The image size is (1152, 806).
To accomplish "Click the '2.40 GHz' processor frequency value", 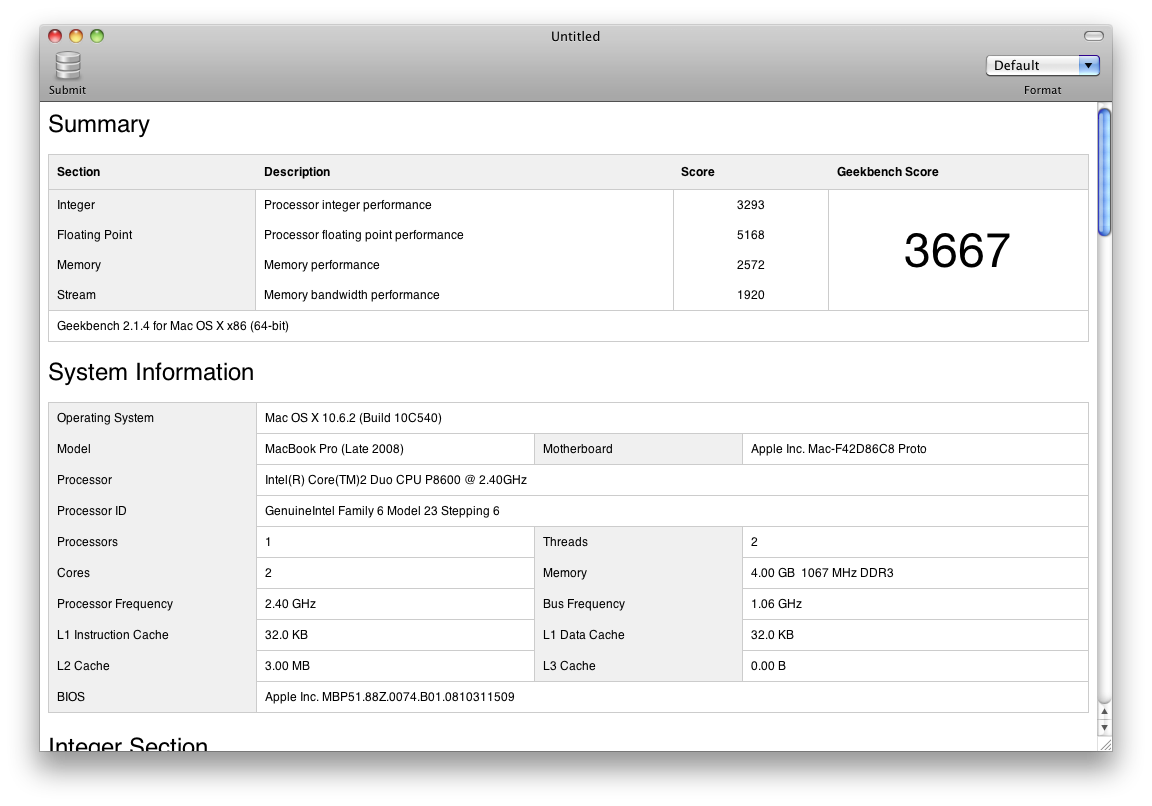I will point(290,604).
